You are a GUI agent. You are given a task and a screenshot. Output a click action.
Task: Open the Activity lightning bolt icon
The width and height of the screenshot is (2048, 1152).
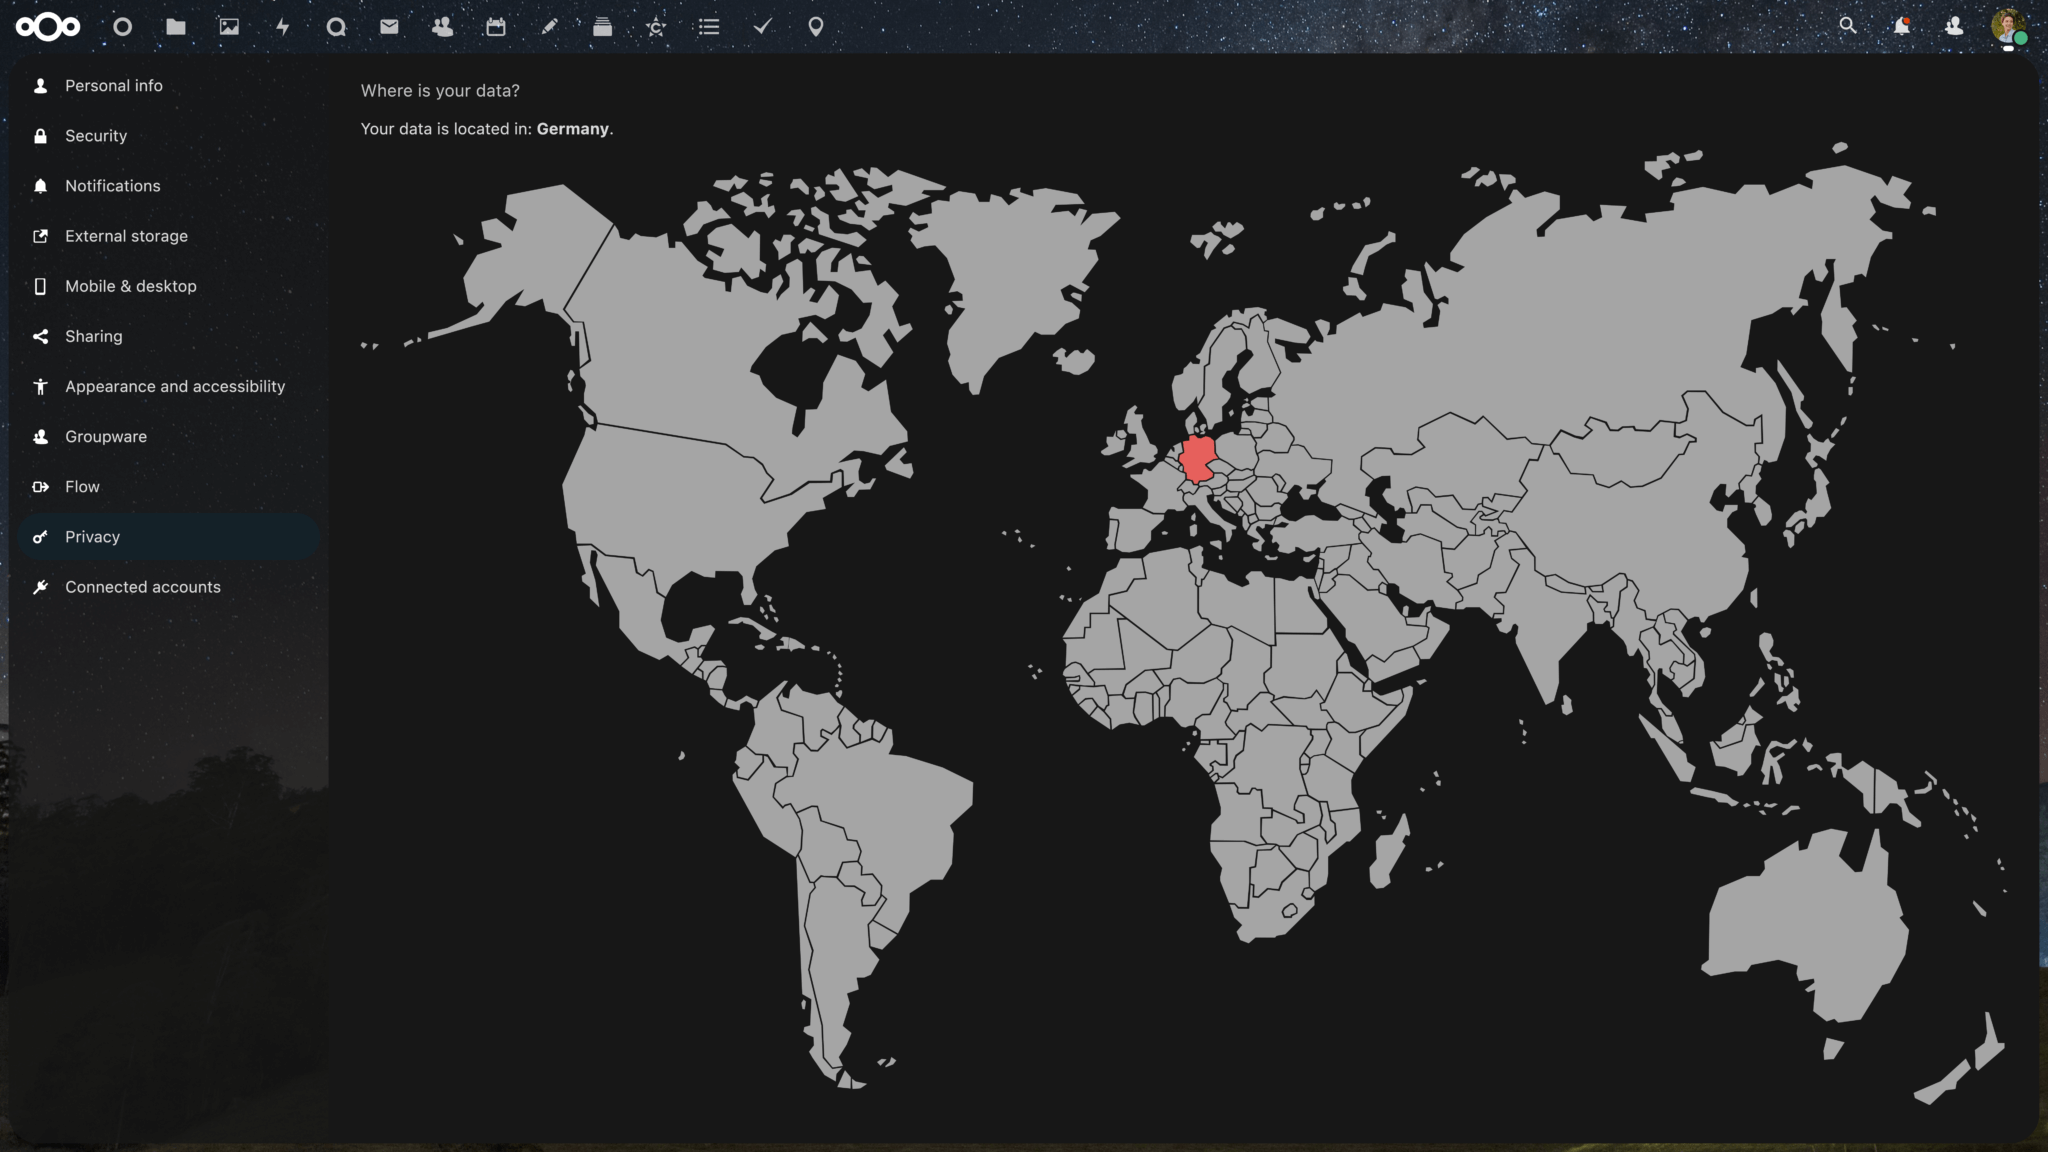click(283, 27)
